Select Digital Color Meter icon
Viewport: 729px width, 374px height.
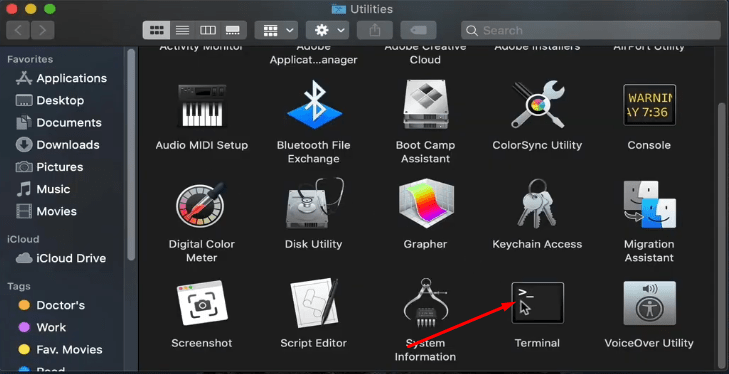(x=201, y=205)
